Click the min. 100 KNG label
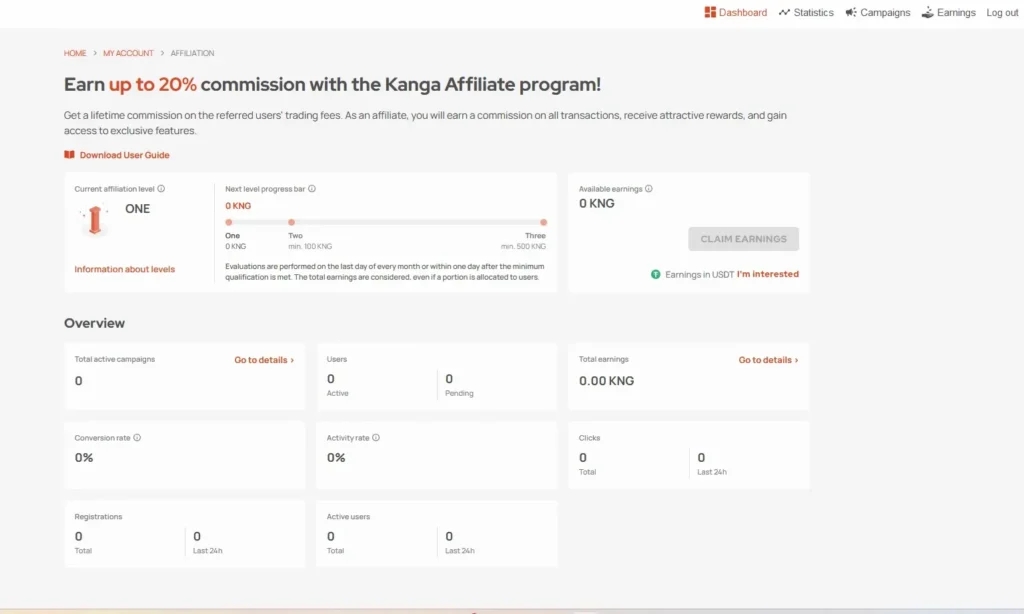Screen dimensions: 1024x614 click(x=310, y=247)
